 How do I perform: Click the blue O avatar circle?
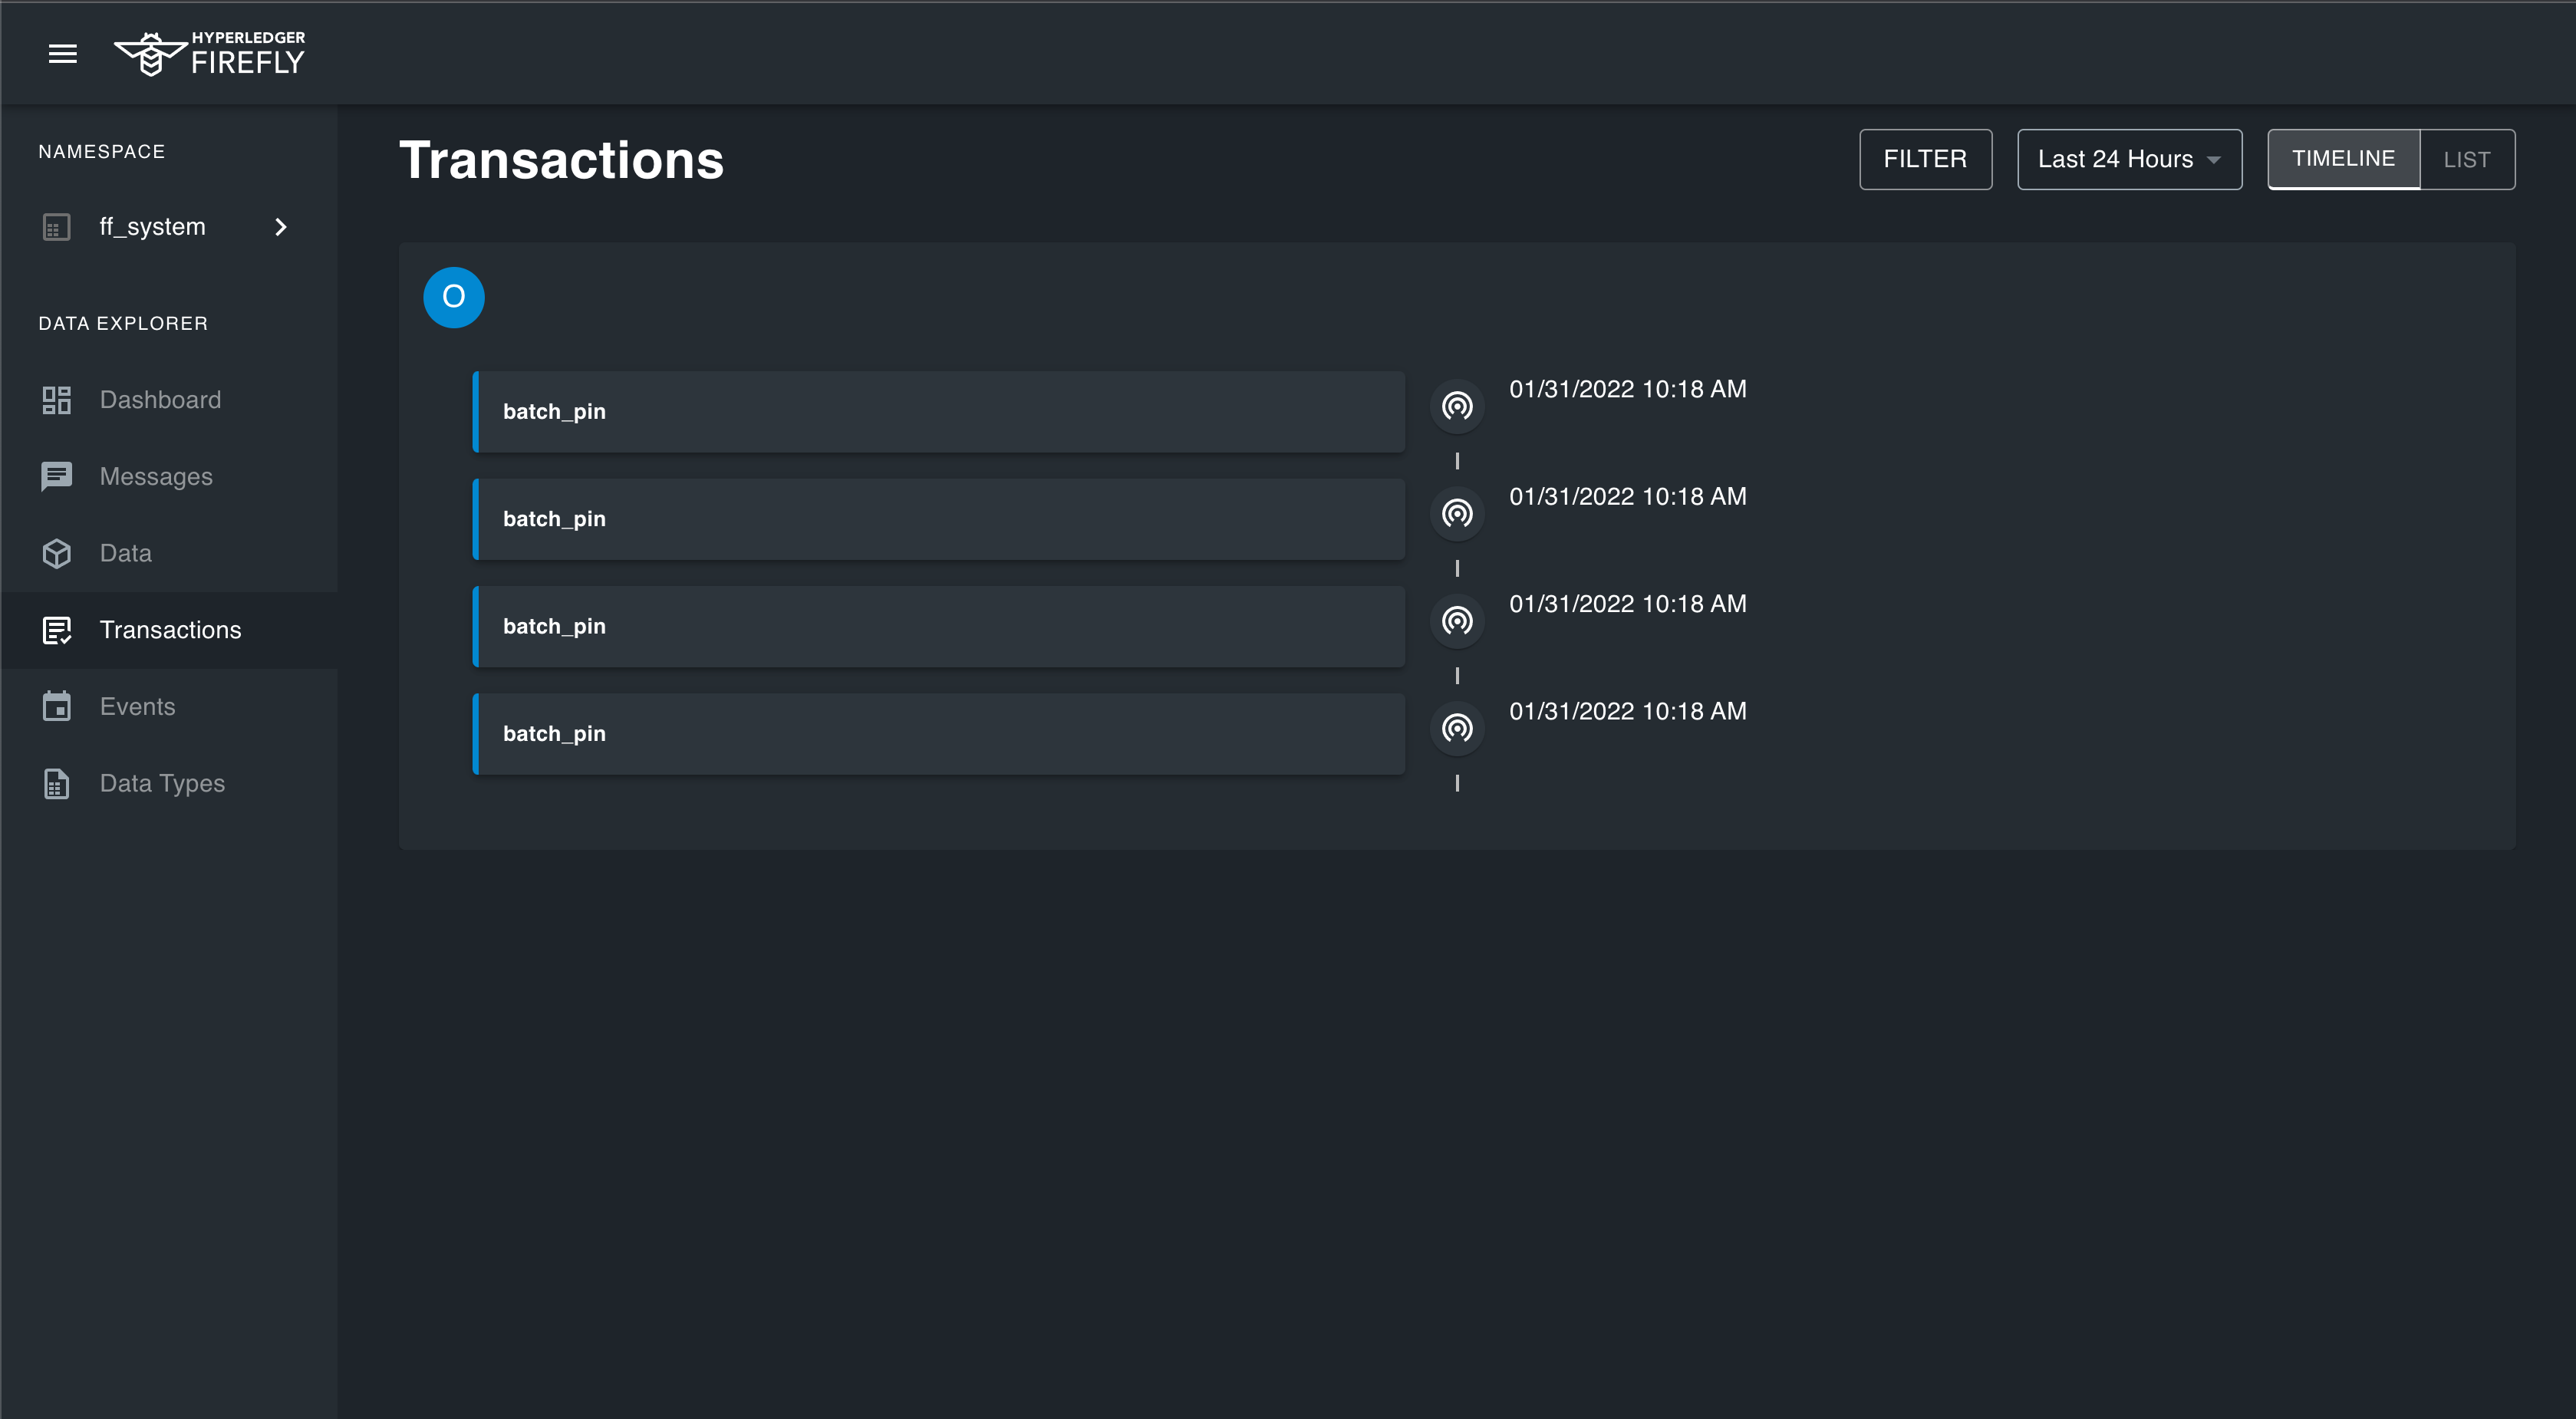[x=454, y=297]
